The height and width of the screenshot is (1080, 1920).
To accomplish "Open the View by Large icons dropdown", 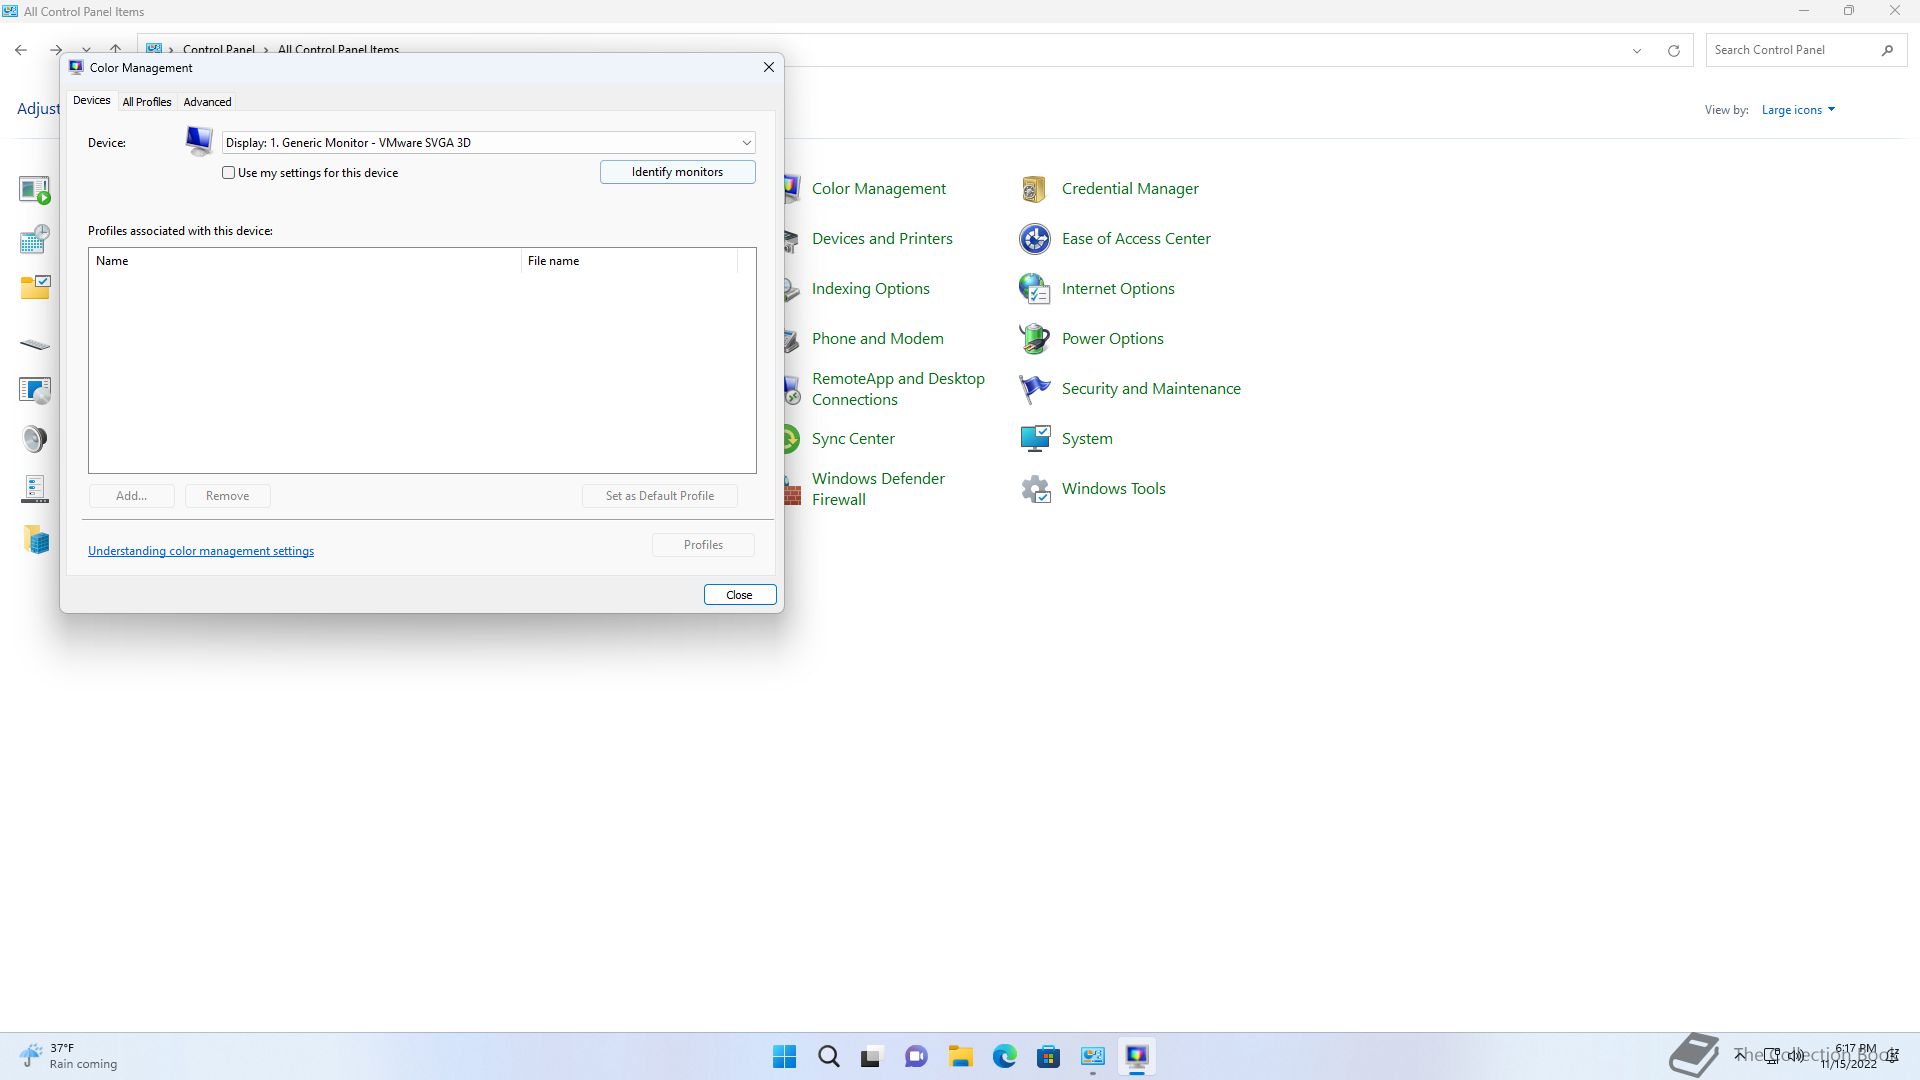I will pyautogui.click(x=1798, y=110).
